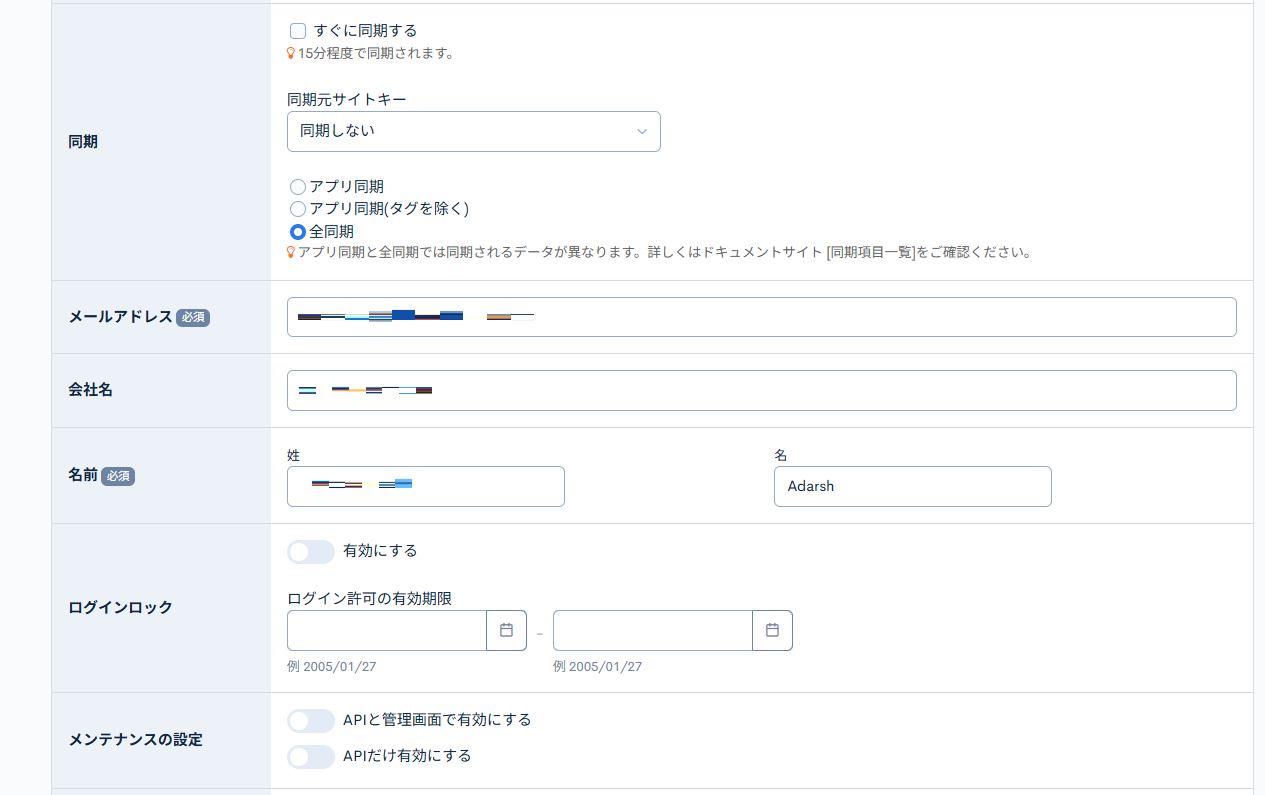Click the メールアドレス input field

[762, 317]
